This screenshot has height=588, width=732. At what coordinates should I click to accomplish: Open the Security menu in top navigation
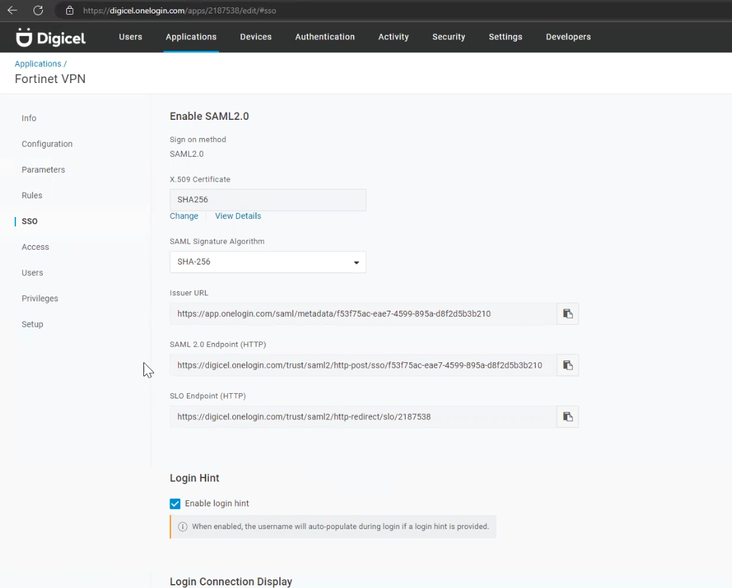448,37
